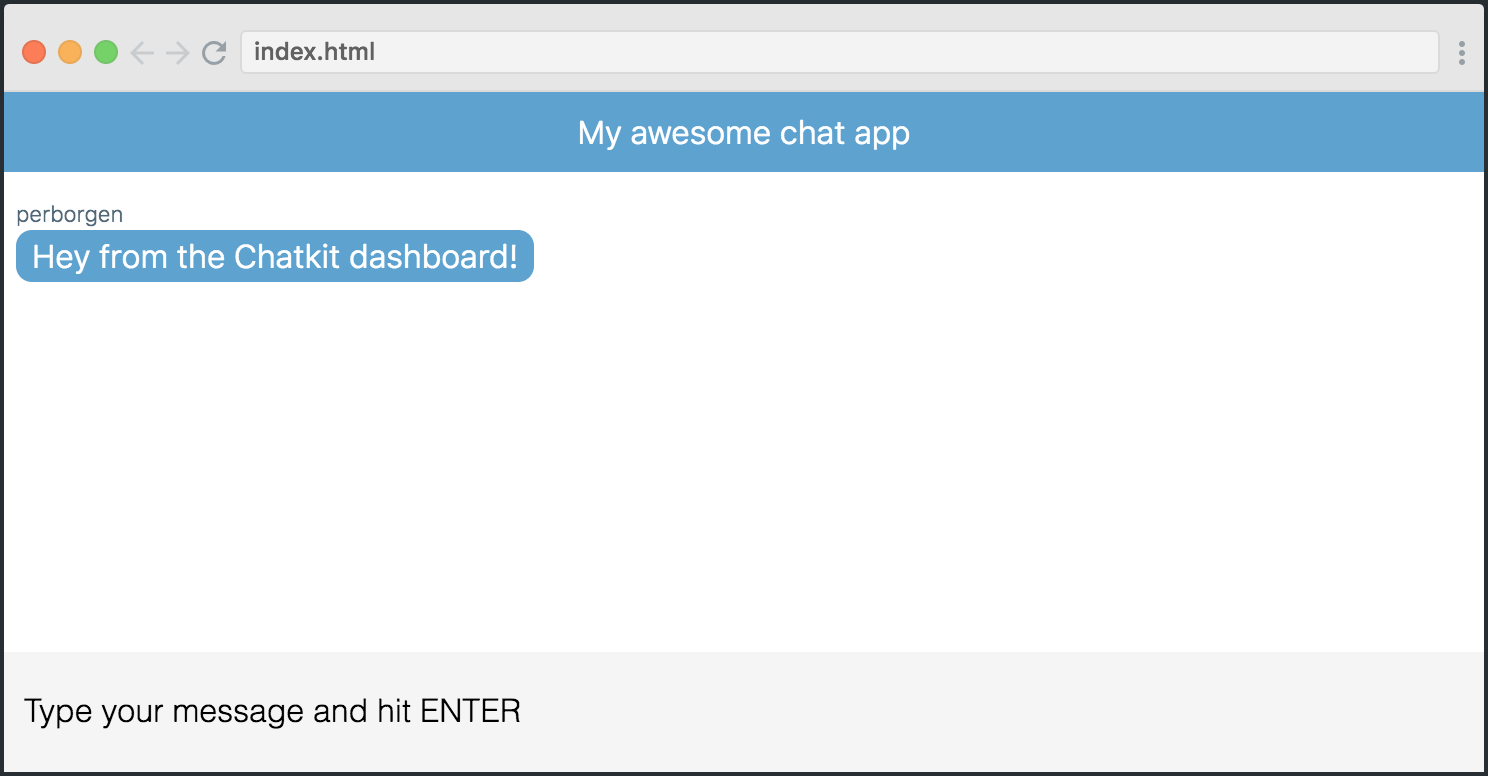Click the 'My awesome chat app' title

pos(744,133)
